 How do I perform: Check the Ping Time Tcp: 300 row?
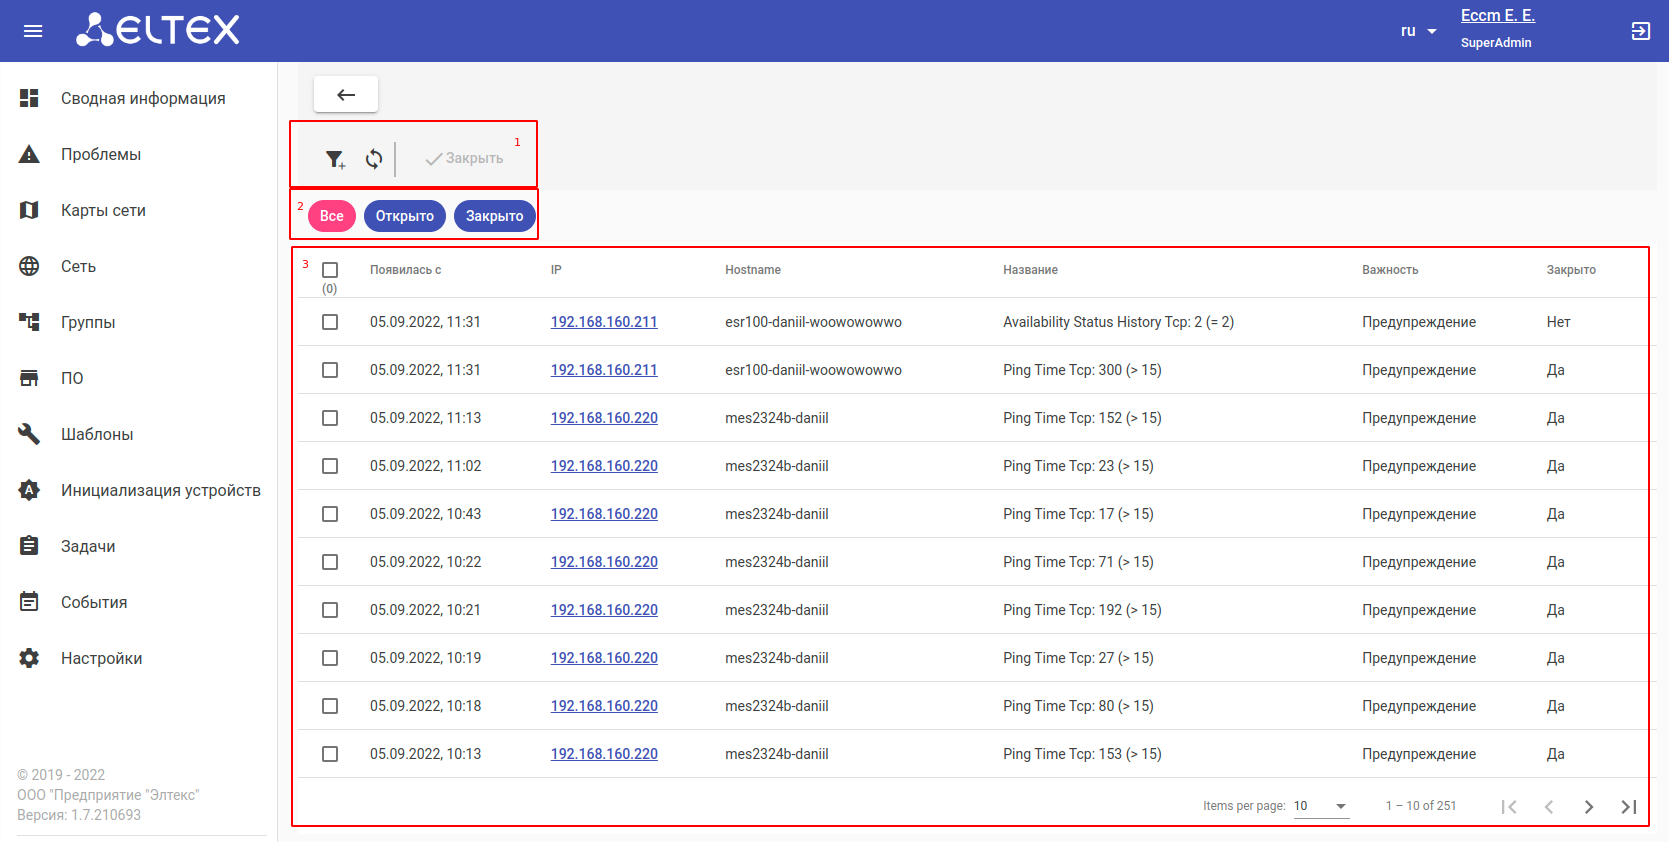[330, 370]
